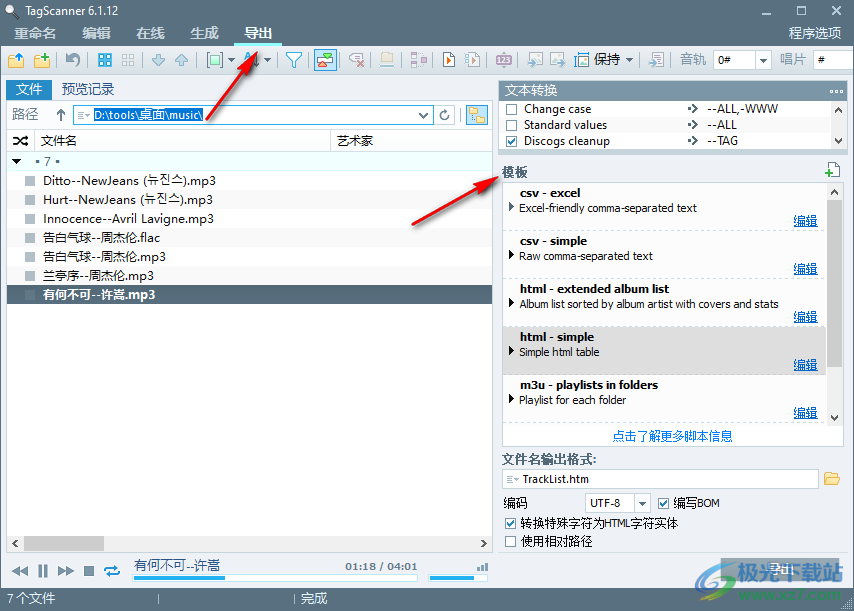
Task: Add a new template with the green plus icon
Action: point(832,169)
